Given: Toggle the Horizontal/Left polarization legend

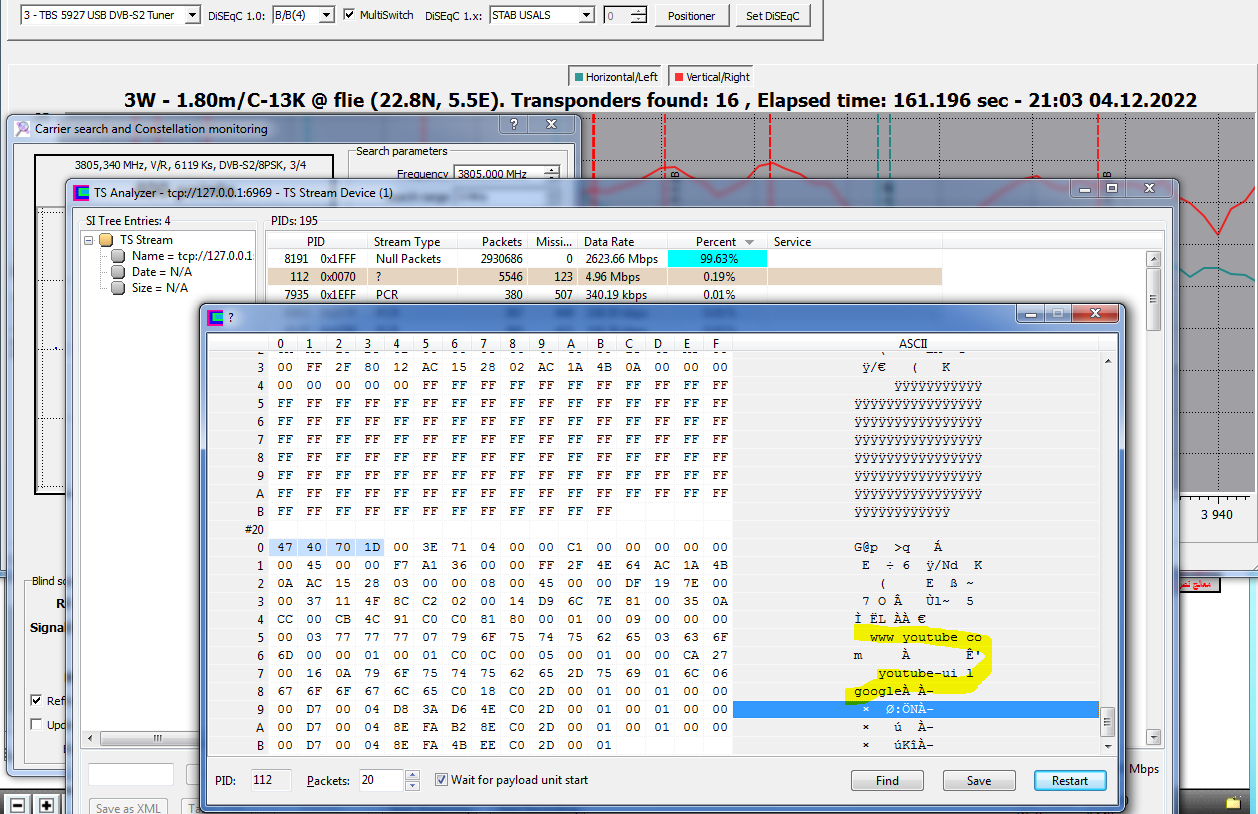Looking at the screenshot, I should click(x=614, y=77).
